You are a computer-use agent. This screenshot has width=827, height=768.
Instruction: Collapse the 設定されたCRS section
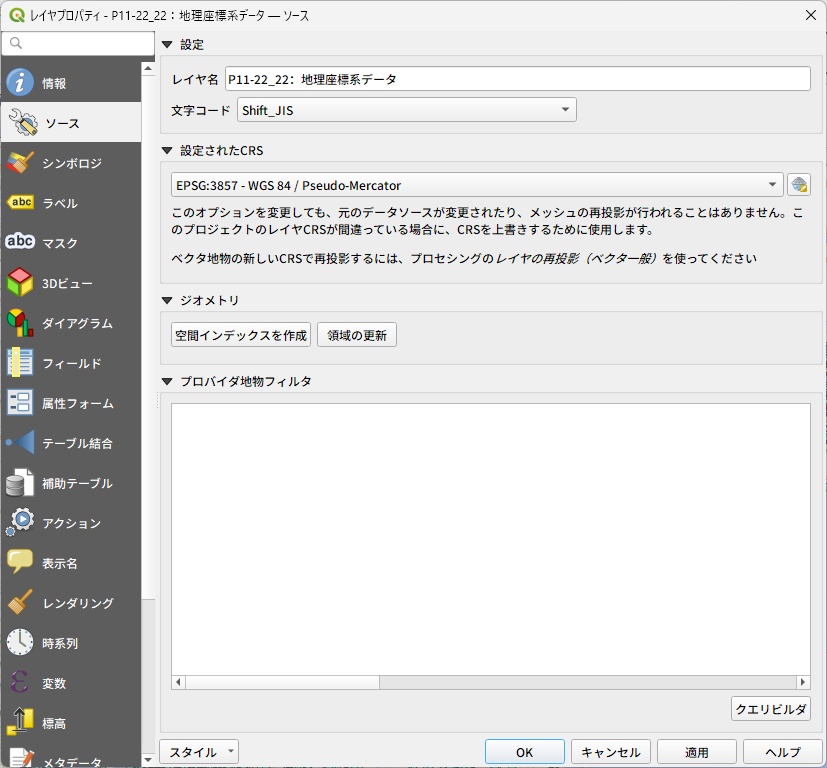click(x=165, y=150)
